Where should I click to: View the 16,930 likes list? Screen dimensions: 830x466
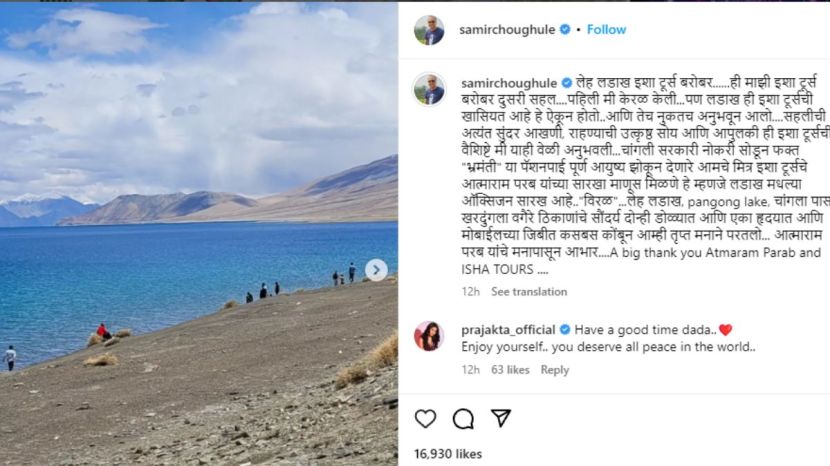point(448,454)
